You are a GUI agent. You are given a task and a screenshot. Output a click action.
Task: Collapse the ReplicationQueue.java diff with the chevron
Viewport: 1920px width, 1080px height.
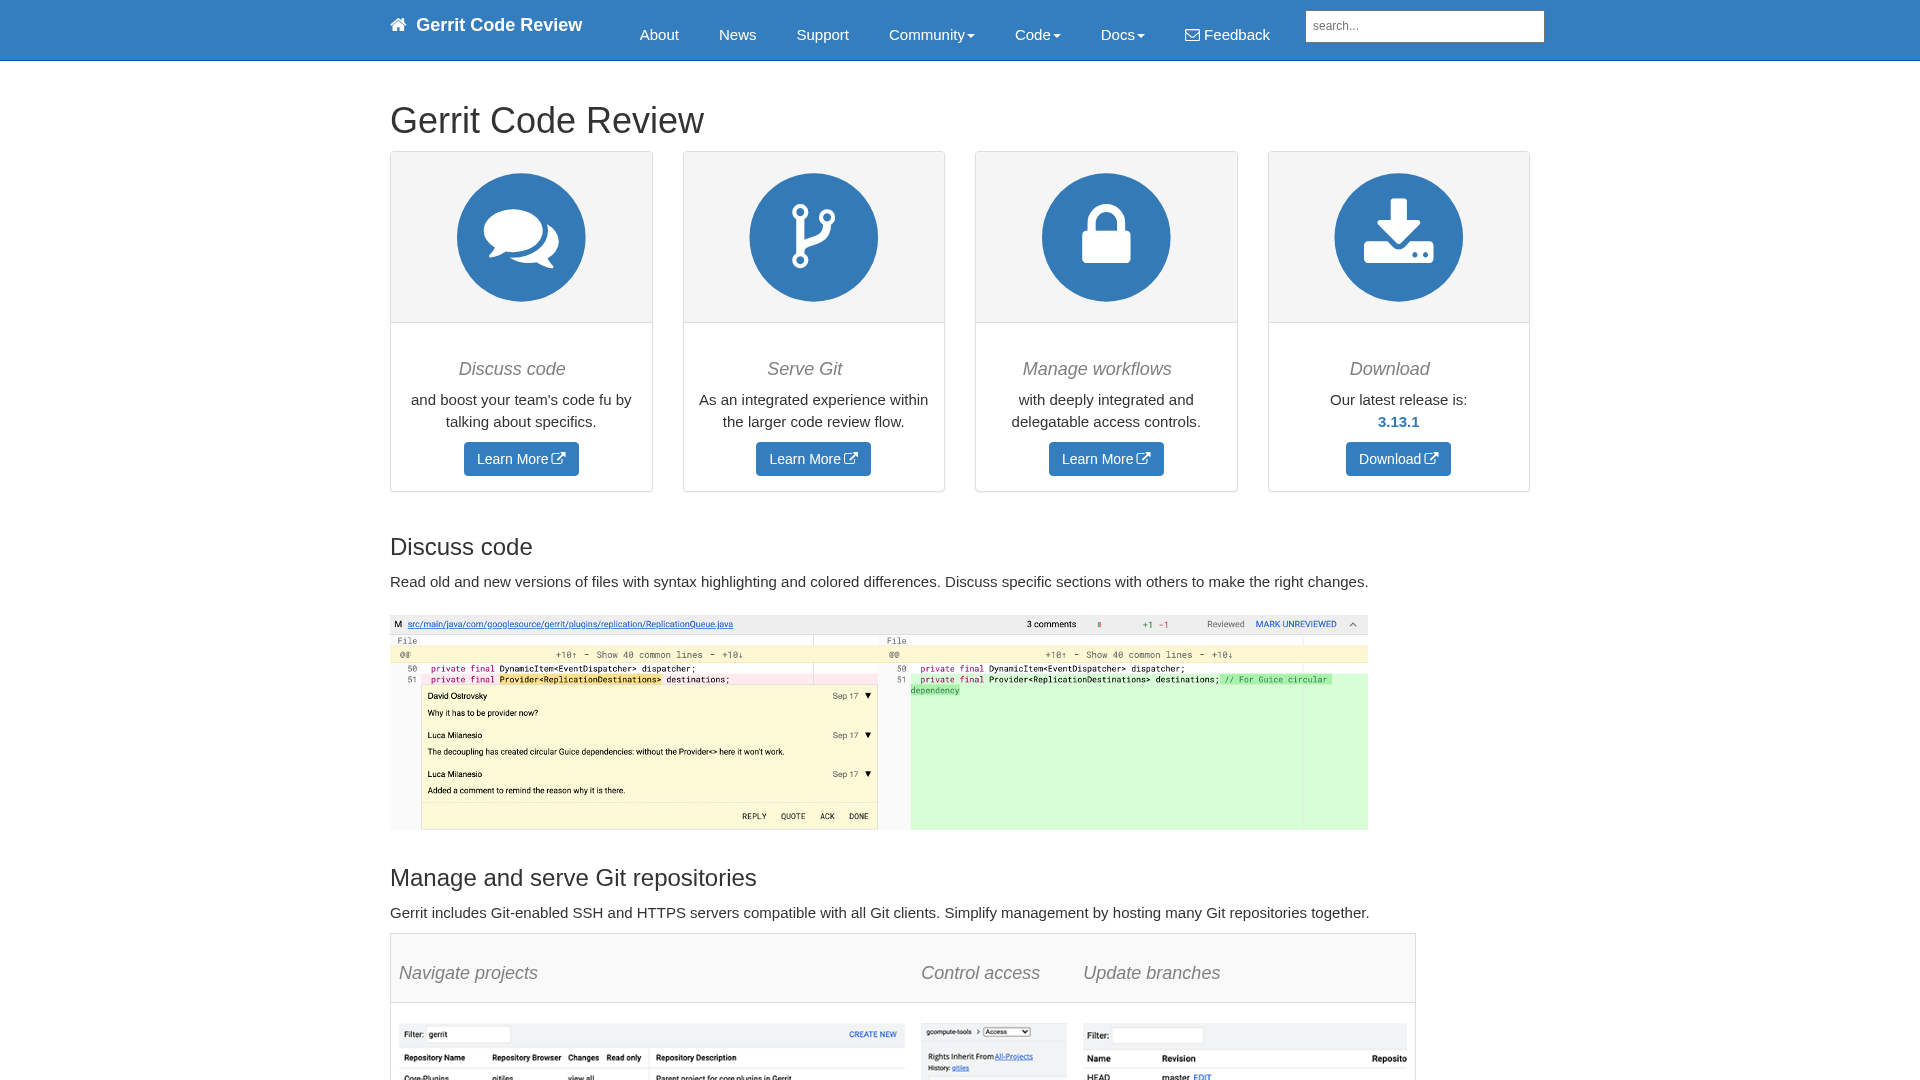1353,624
